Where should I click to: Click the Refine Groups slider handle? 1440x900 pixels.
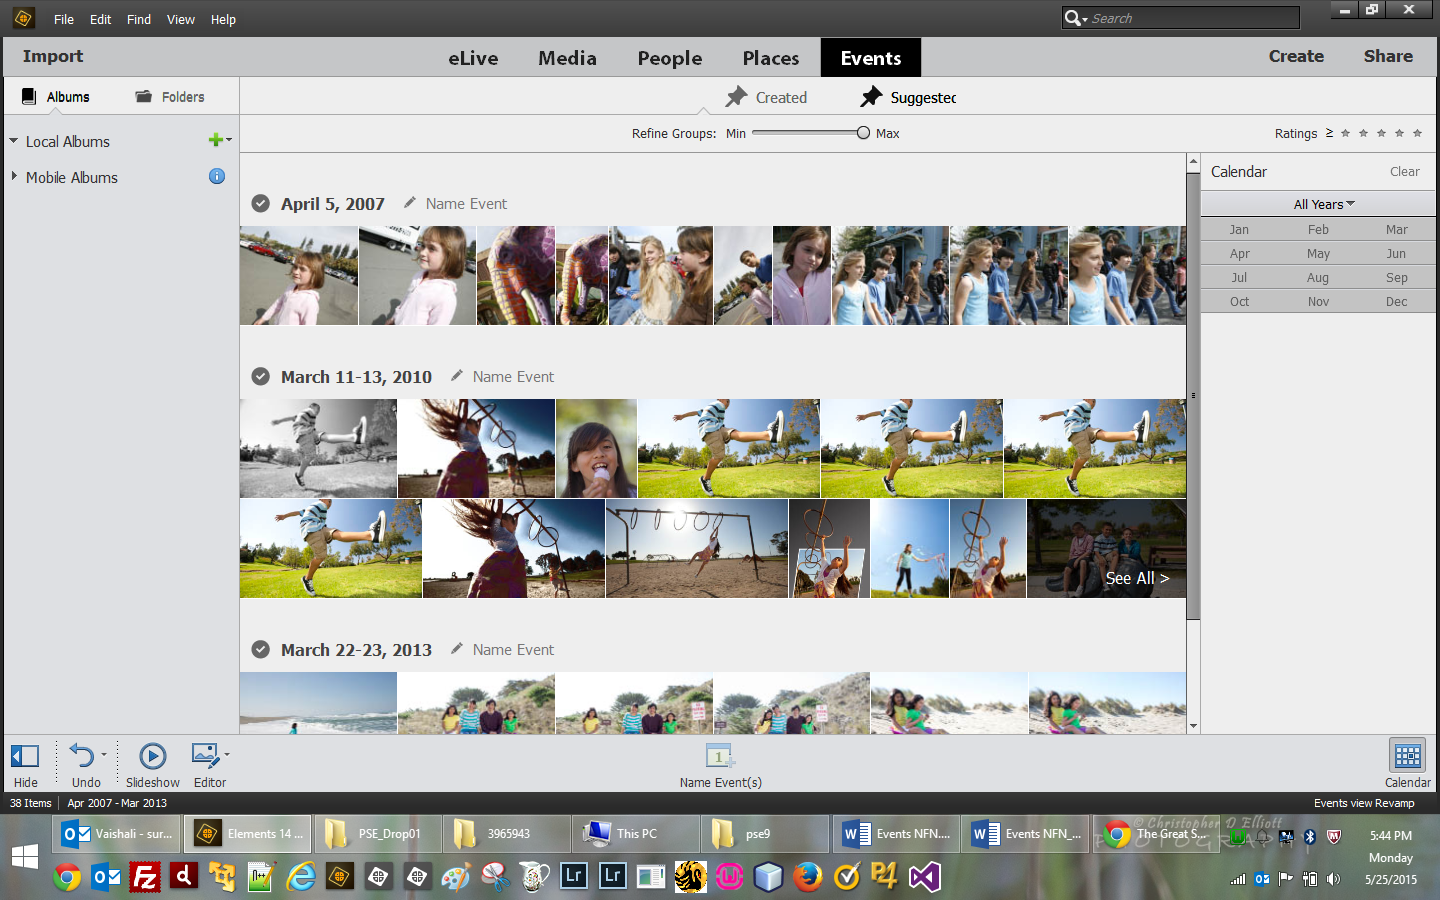[x=863, y=132]
